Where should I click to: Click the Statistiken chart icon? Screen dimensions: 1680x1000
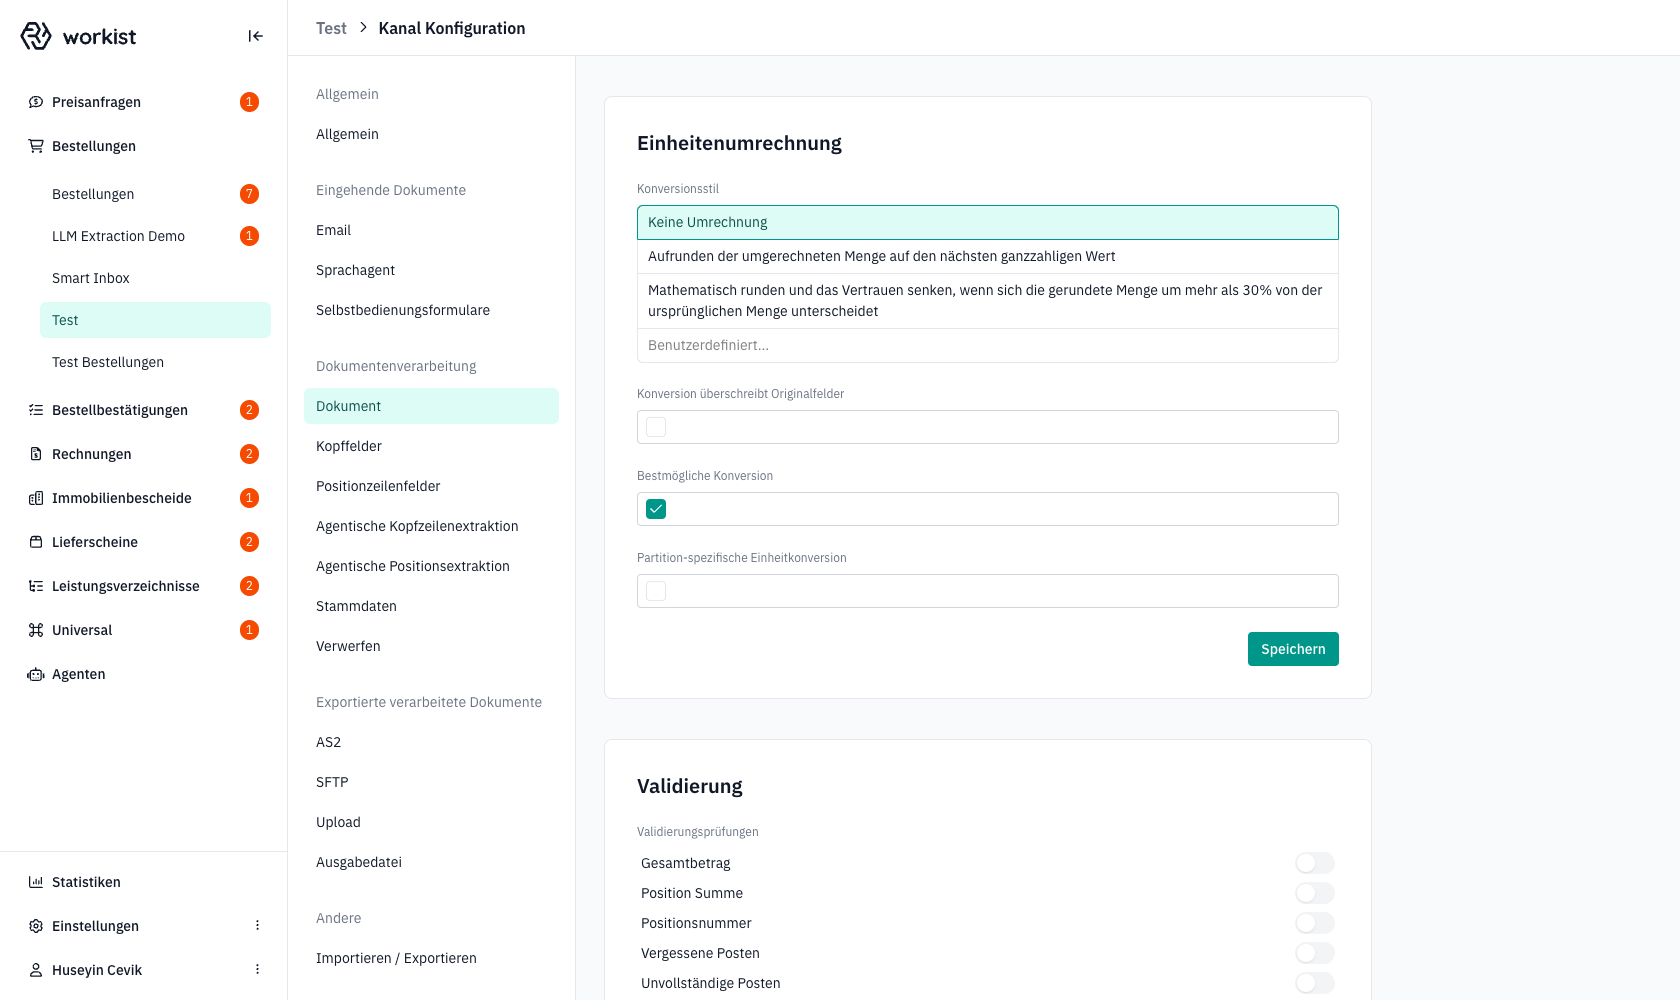tap(36, 882)
